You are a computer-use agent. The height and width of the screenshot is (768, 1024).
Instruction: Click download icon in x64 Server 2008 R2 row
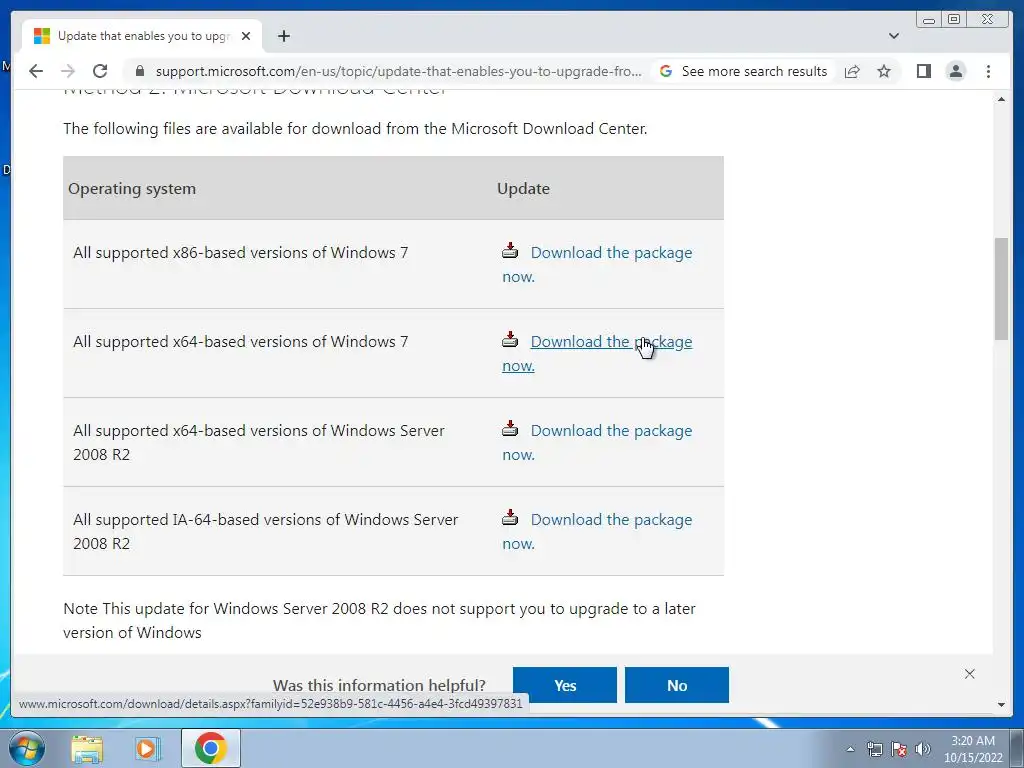coord(510,428)
